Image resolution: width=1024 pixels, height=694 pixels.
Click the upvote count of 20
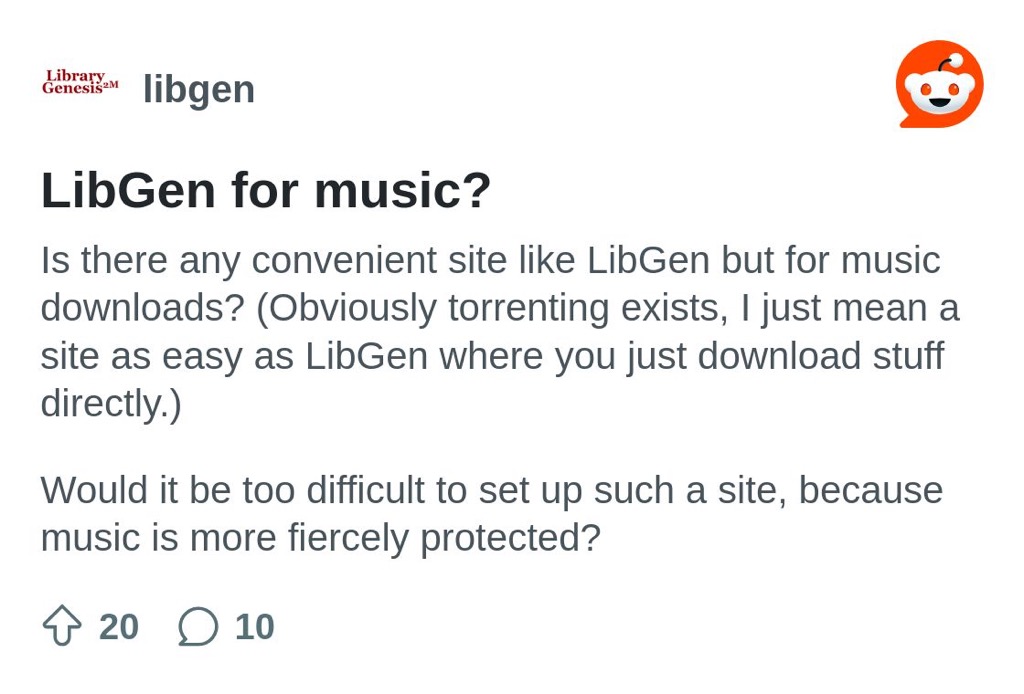point(119,627)
